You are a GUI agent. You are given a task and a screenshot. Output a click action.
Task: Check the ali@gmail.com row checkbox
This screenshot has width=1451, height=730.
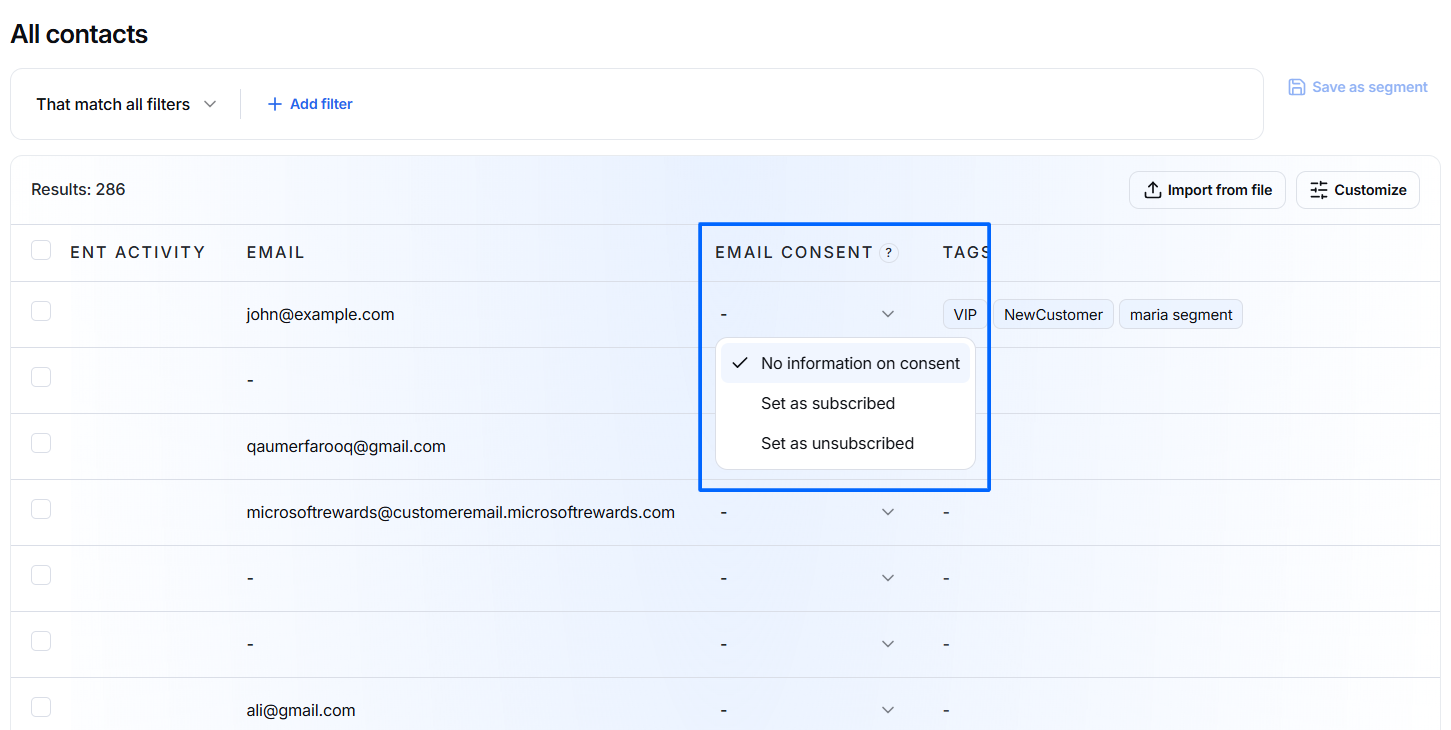click(41, 707)
